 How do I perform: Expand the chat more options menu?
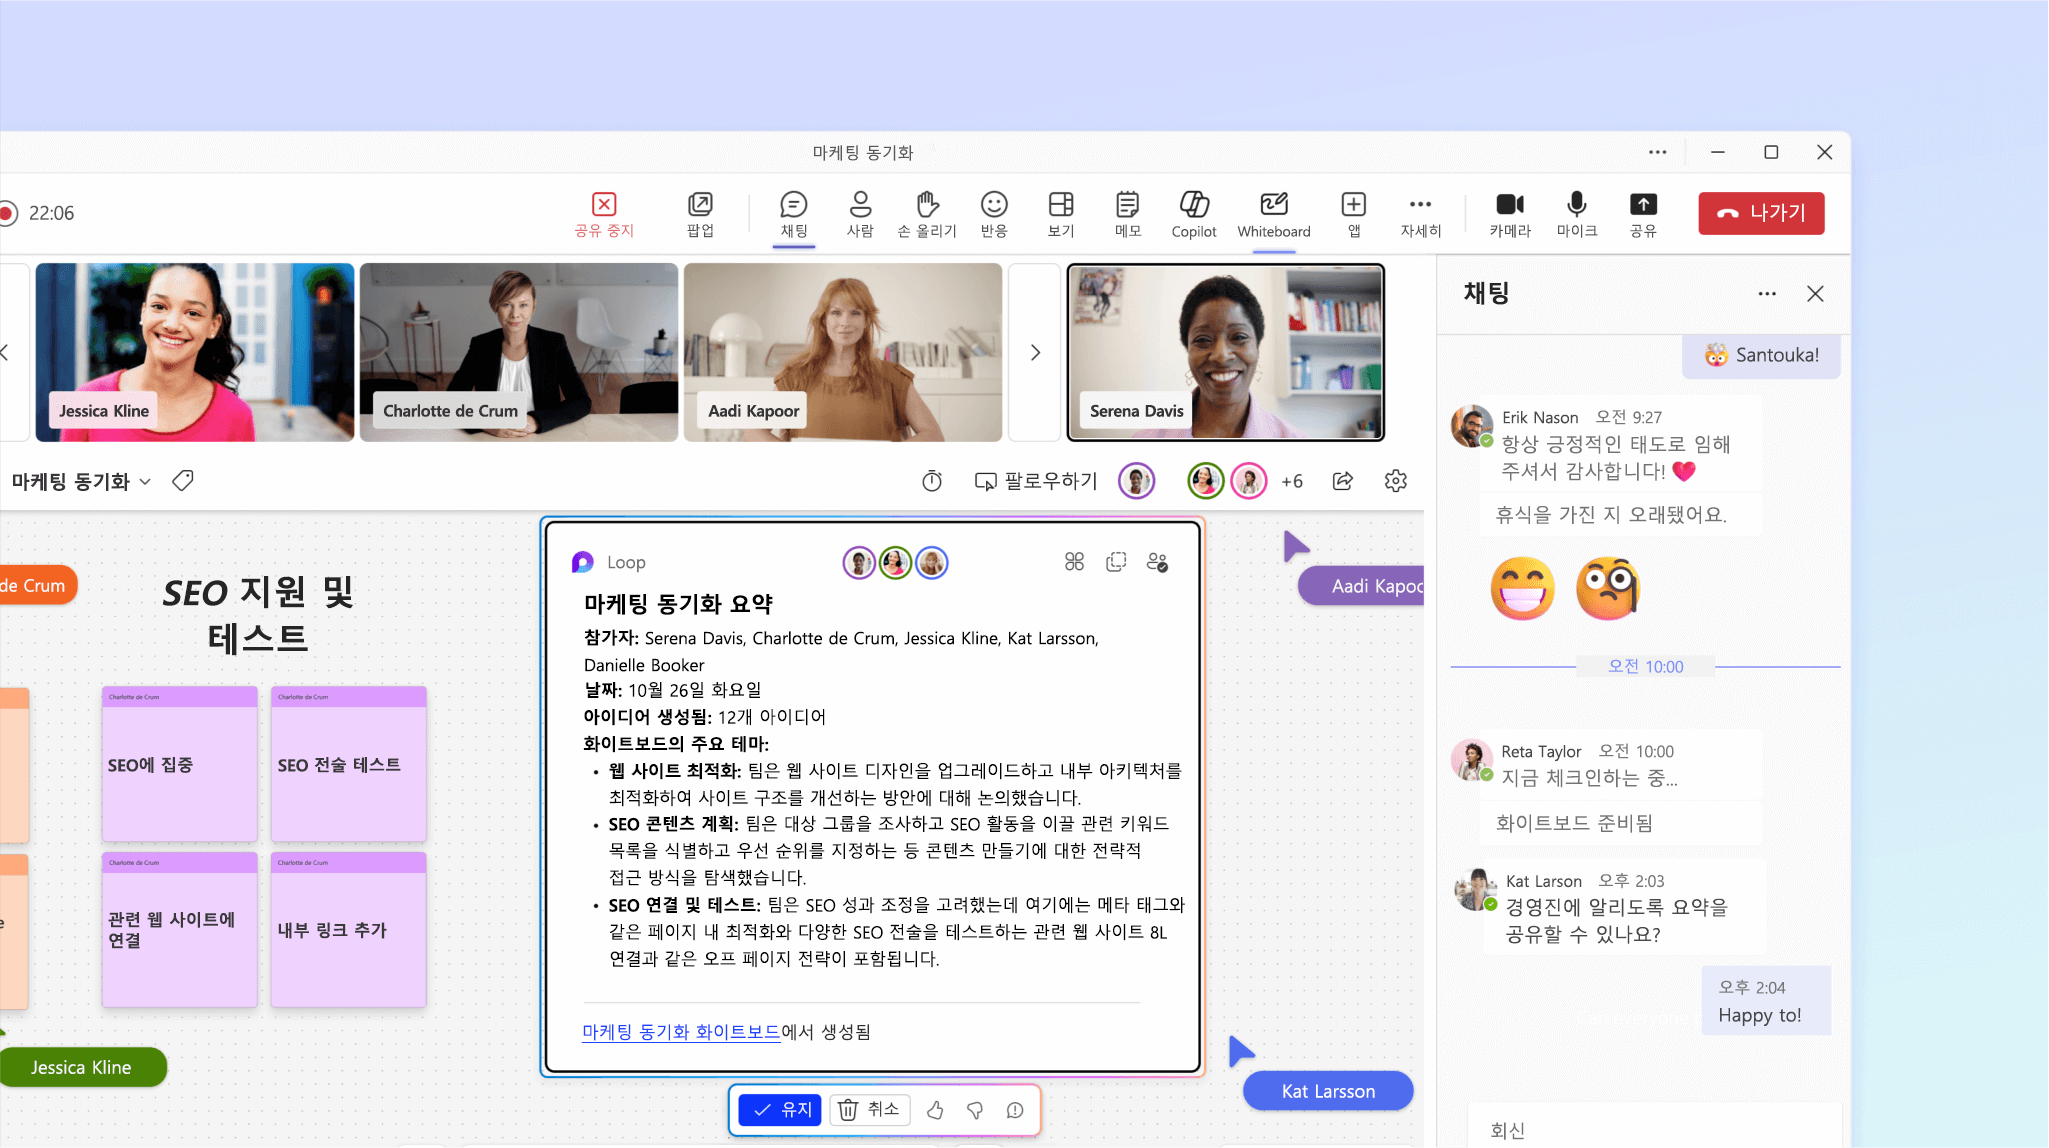1765,293
